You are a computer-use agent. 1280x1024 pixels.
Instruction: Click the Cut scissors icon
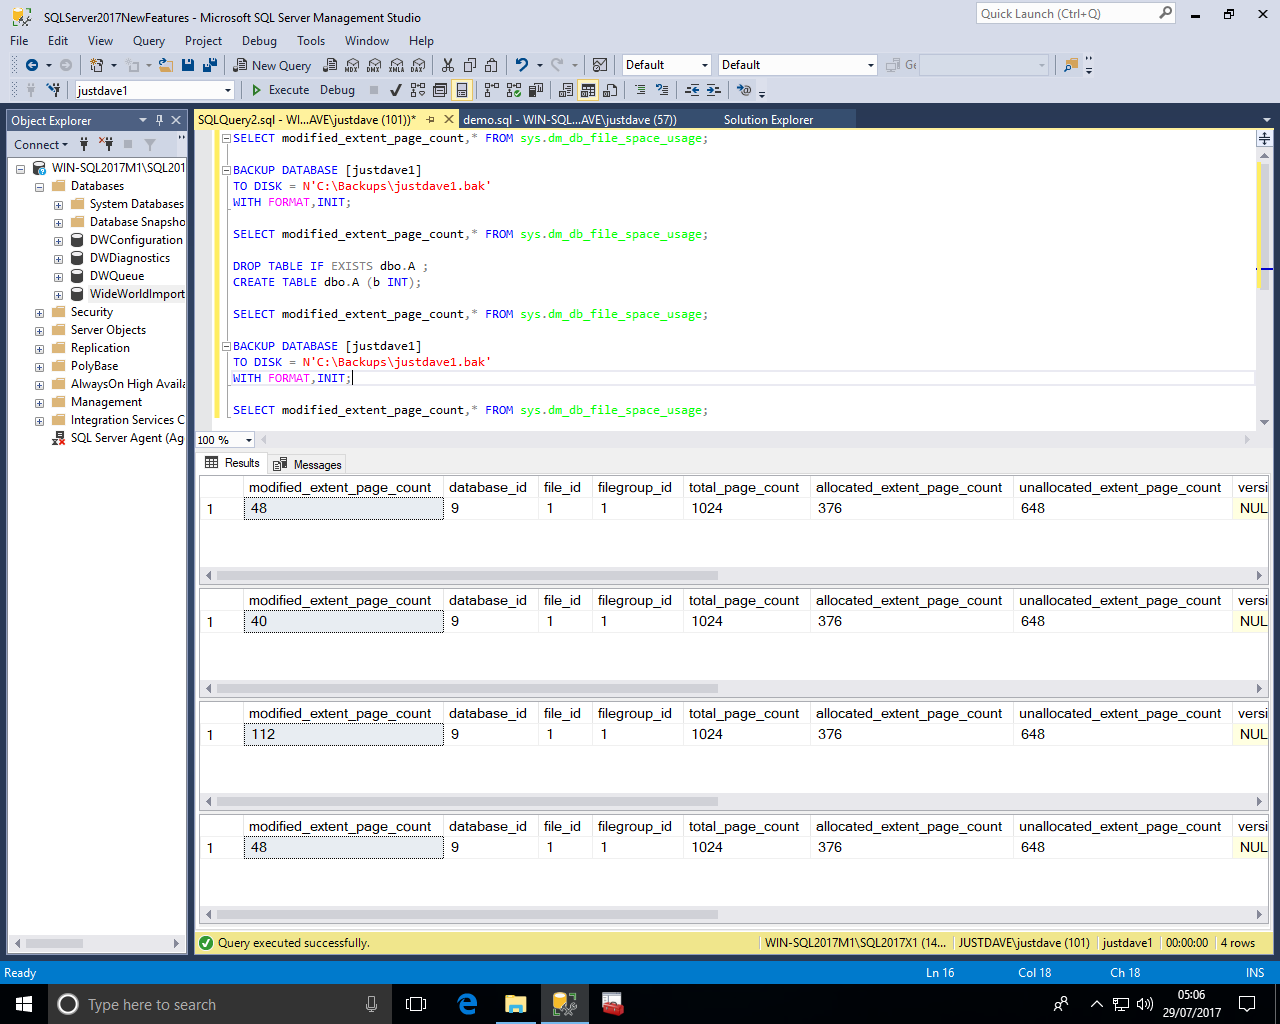click(x=448, y=65)
